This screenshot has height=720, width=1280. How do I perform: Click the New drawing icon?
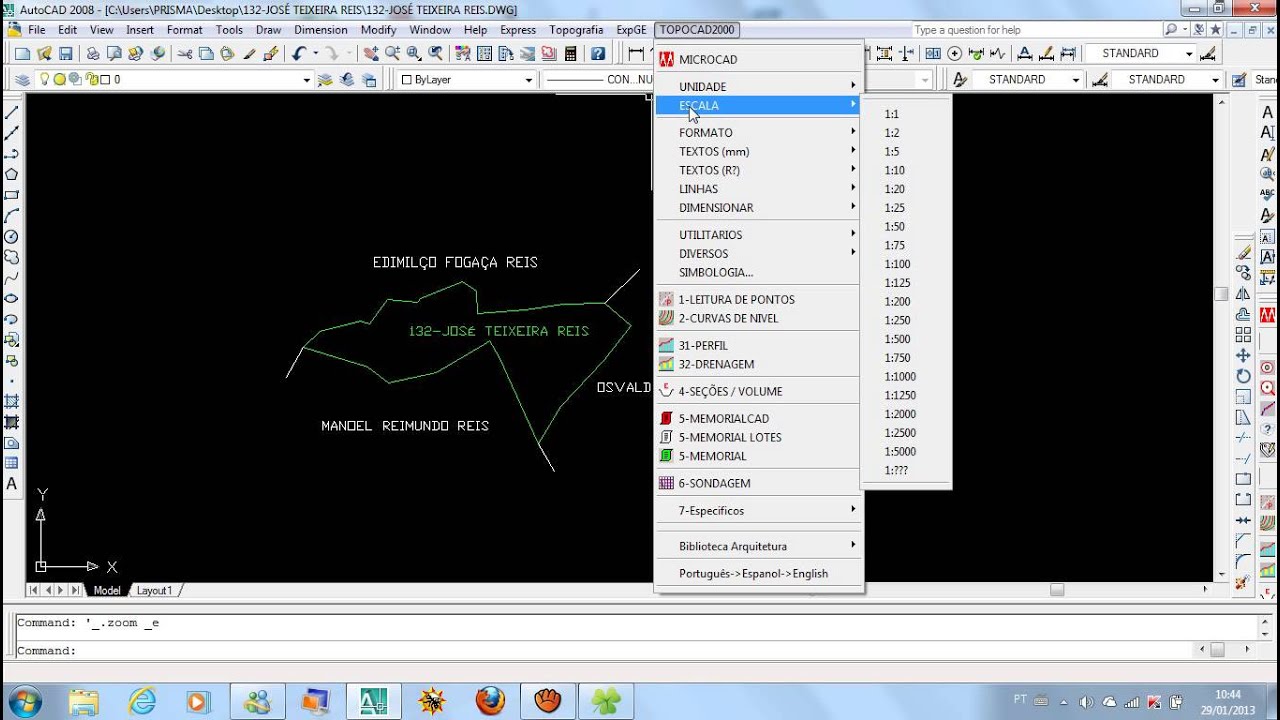point(22,54)
